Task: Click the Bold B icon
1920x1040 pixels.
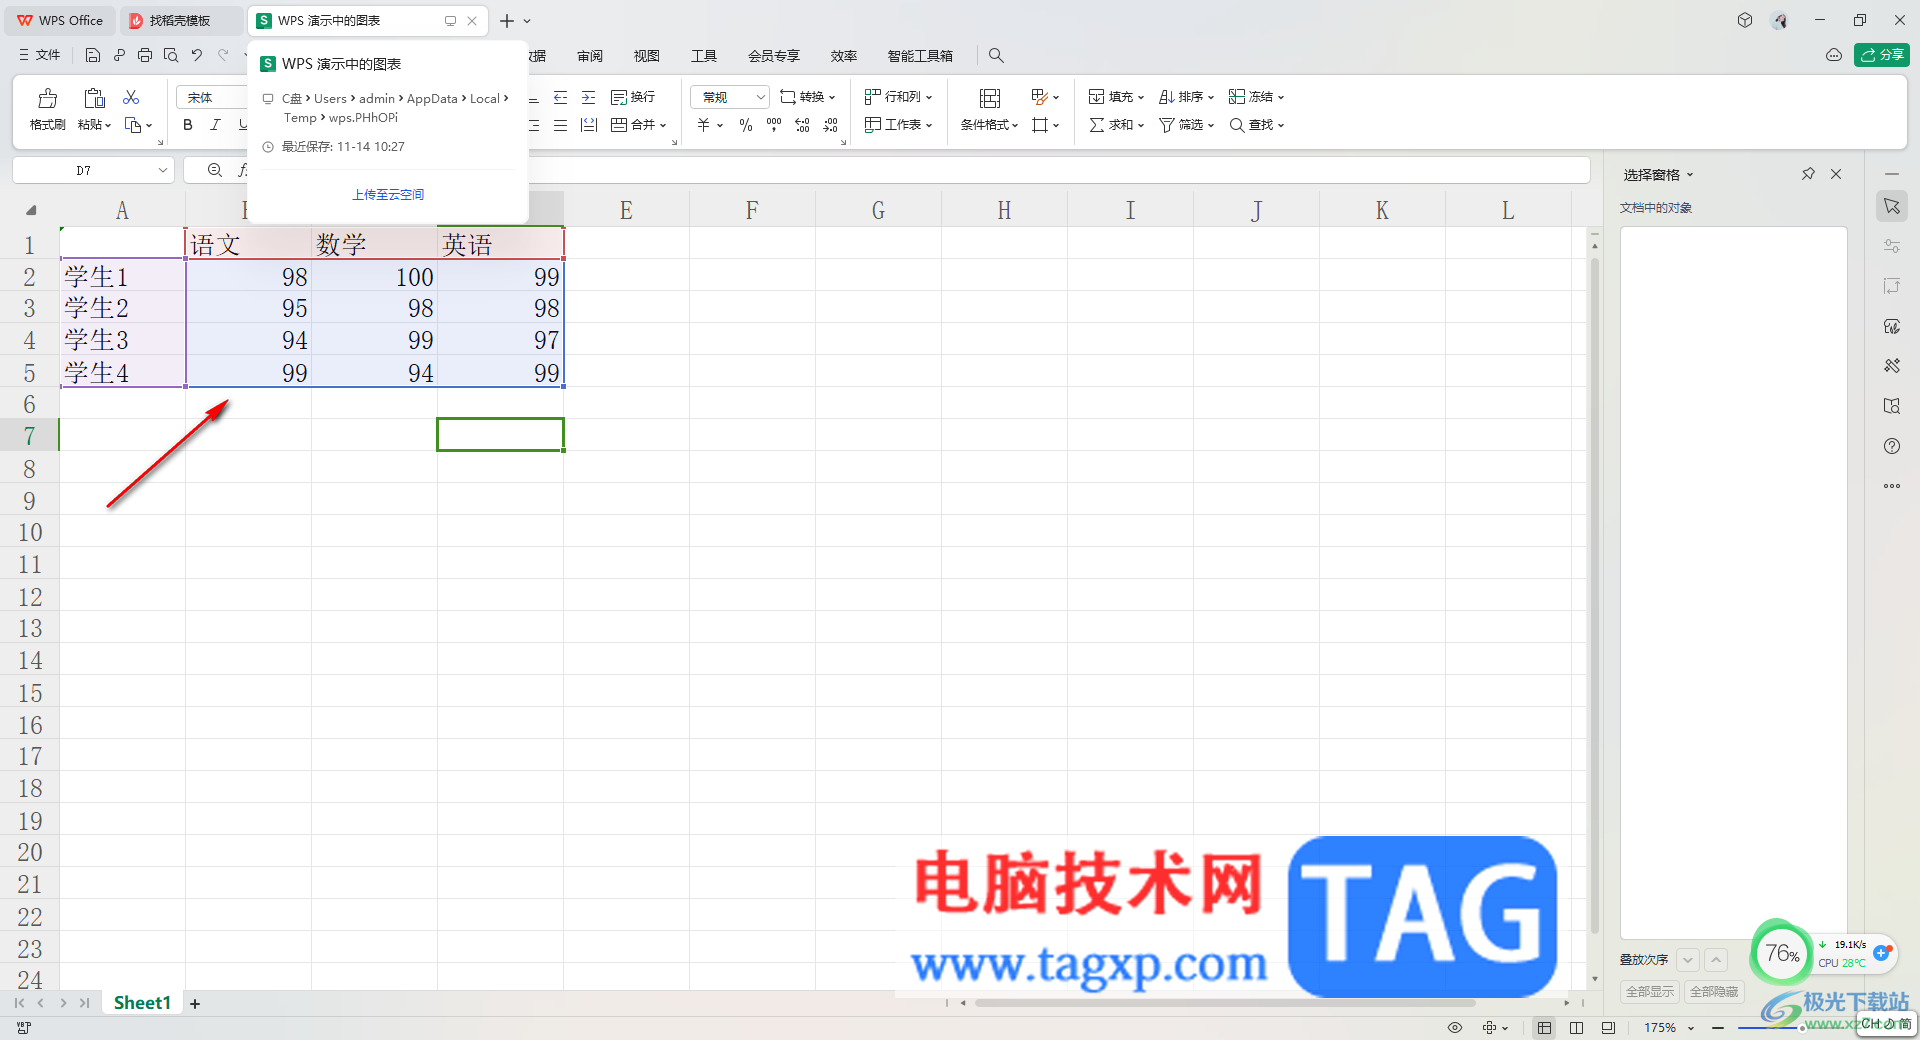Action: click(x=187, y=125)
